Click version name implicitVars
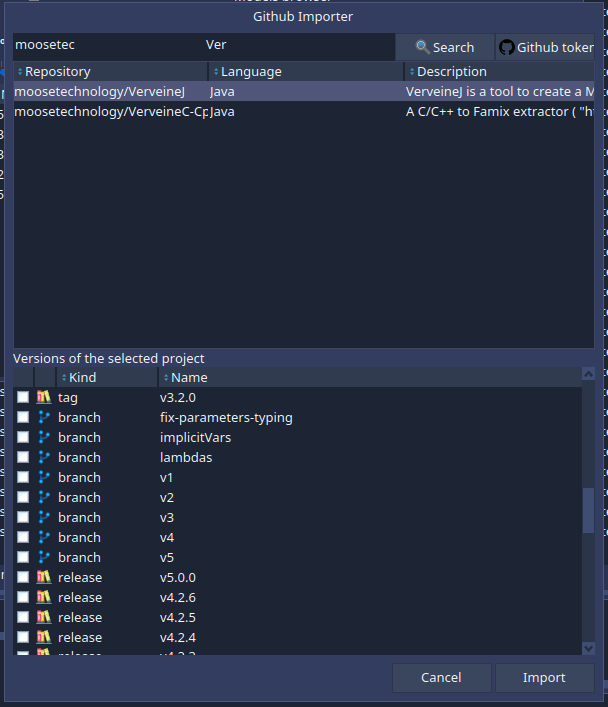Screen dimensions: 608x707 coord(195,437)
